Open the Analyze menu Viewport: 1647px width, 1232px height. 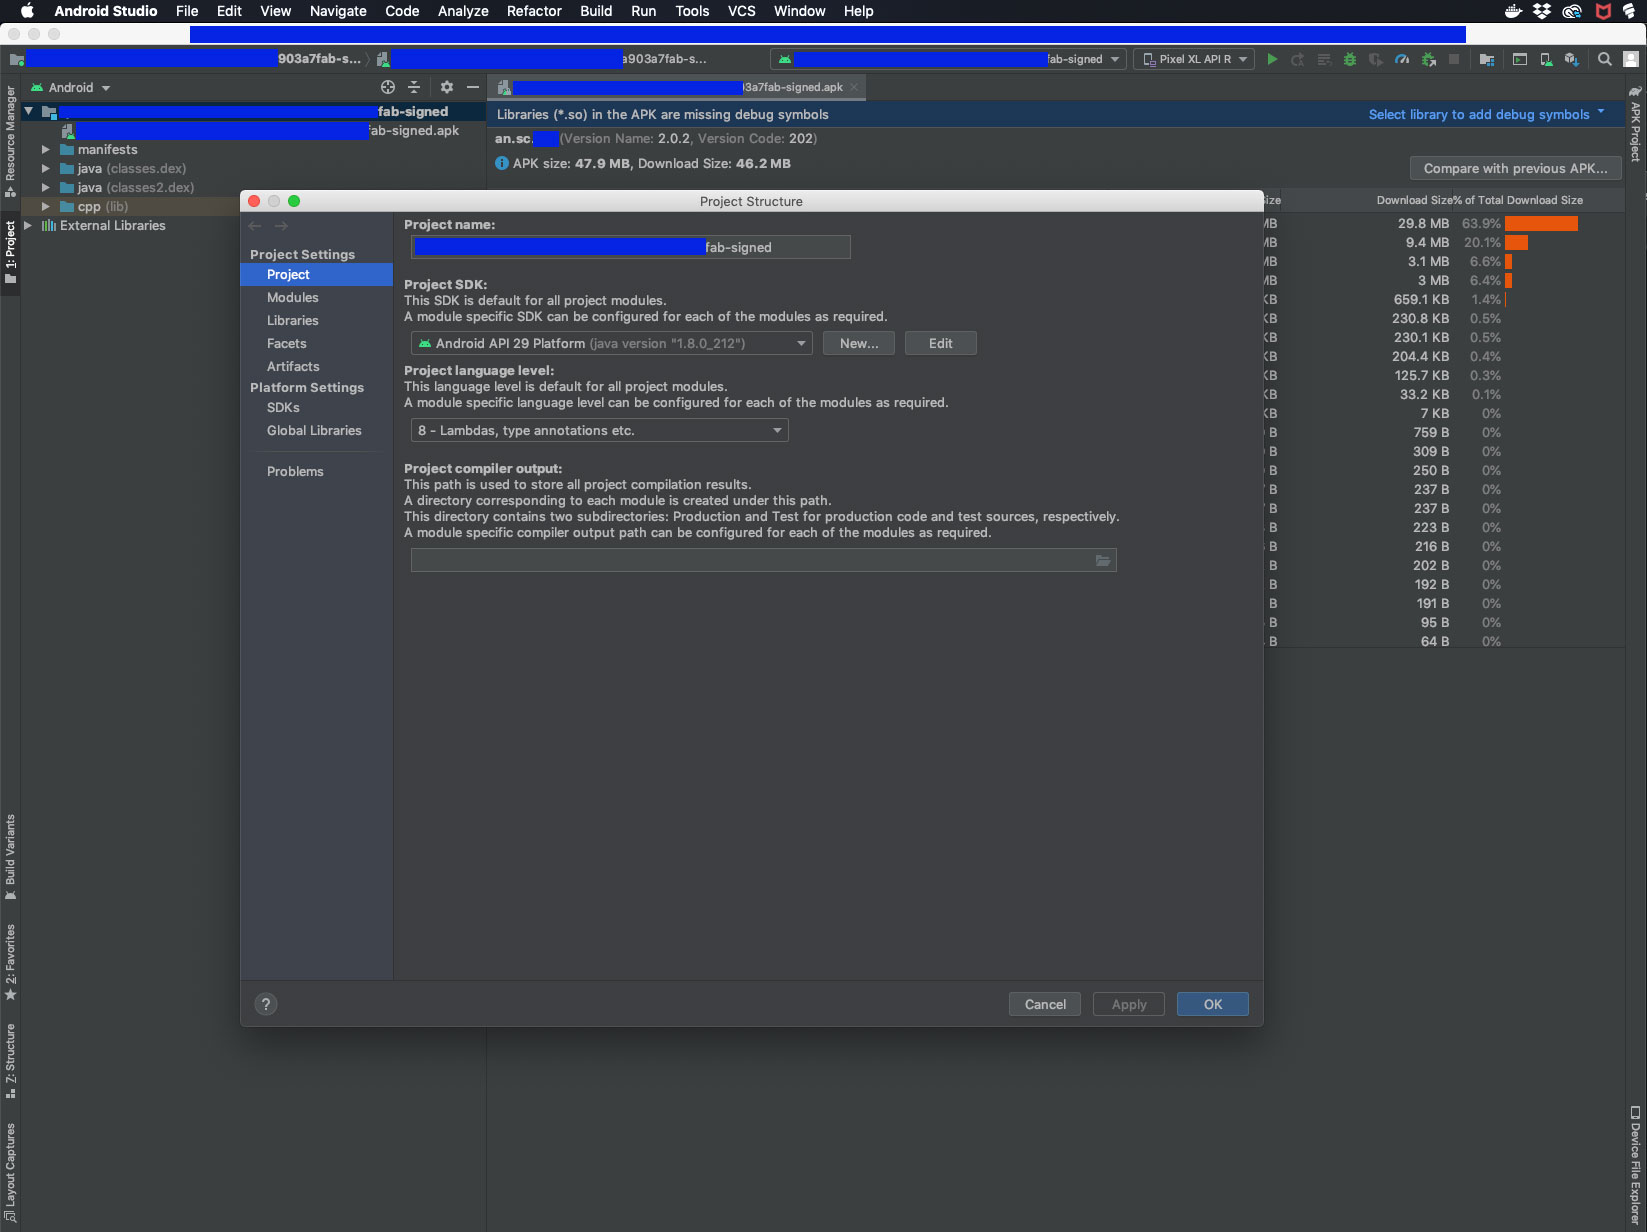(463, 11)
